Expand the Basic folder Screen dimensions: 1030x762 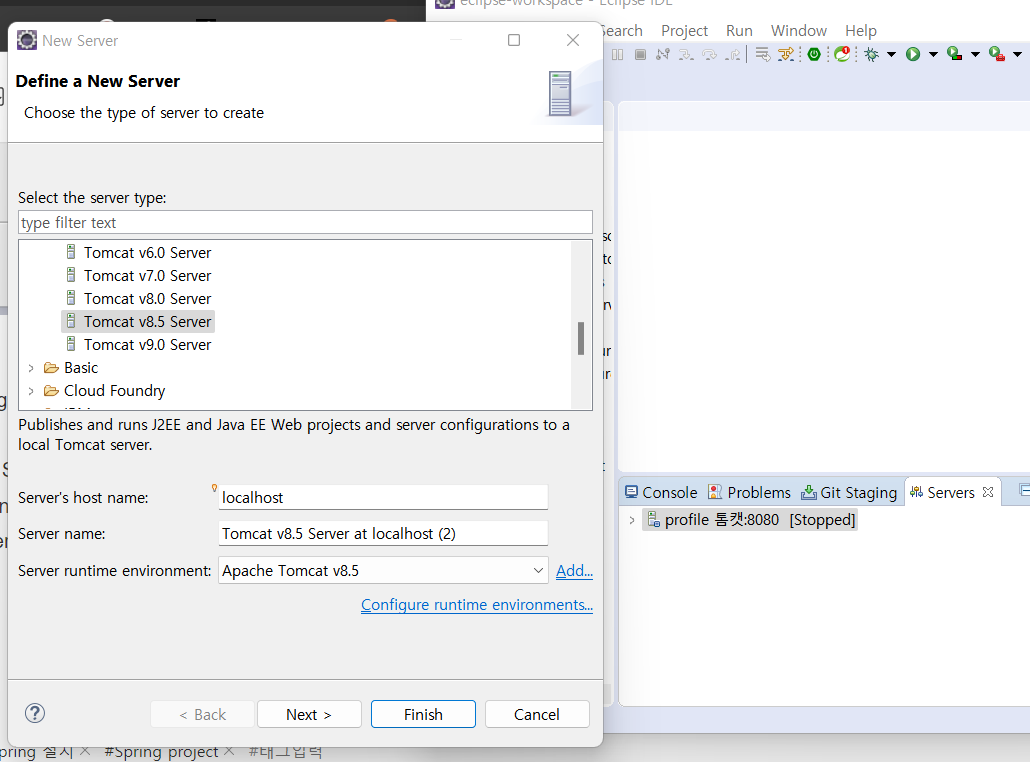(x=31, y=368)
